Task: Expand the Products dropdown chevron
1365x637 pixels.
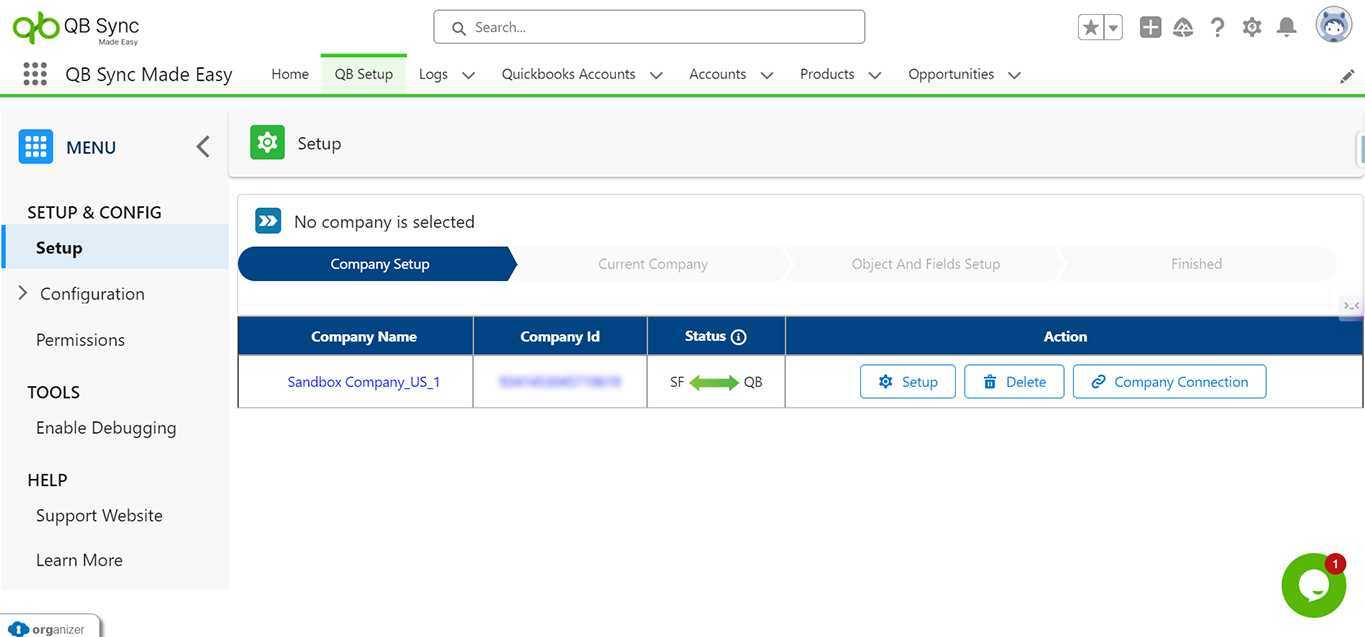Action: click(x=875, y=75)
